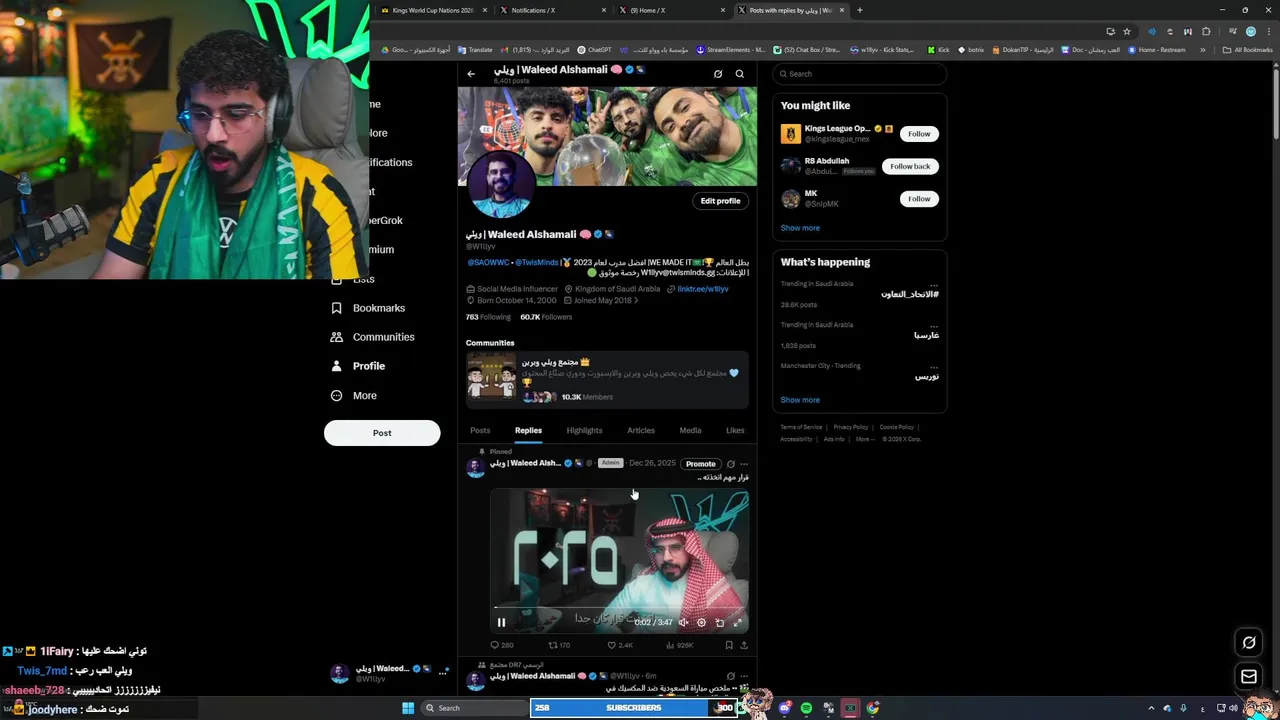Viewport: 1280px width, 720px height.
Task: Enter fullscreen on the pinned video
Action: click(738, 622)
